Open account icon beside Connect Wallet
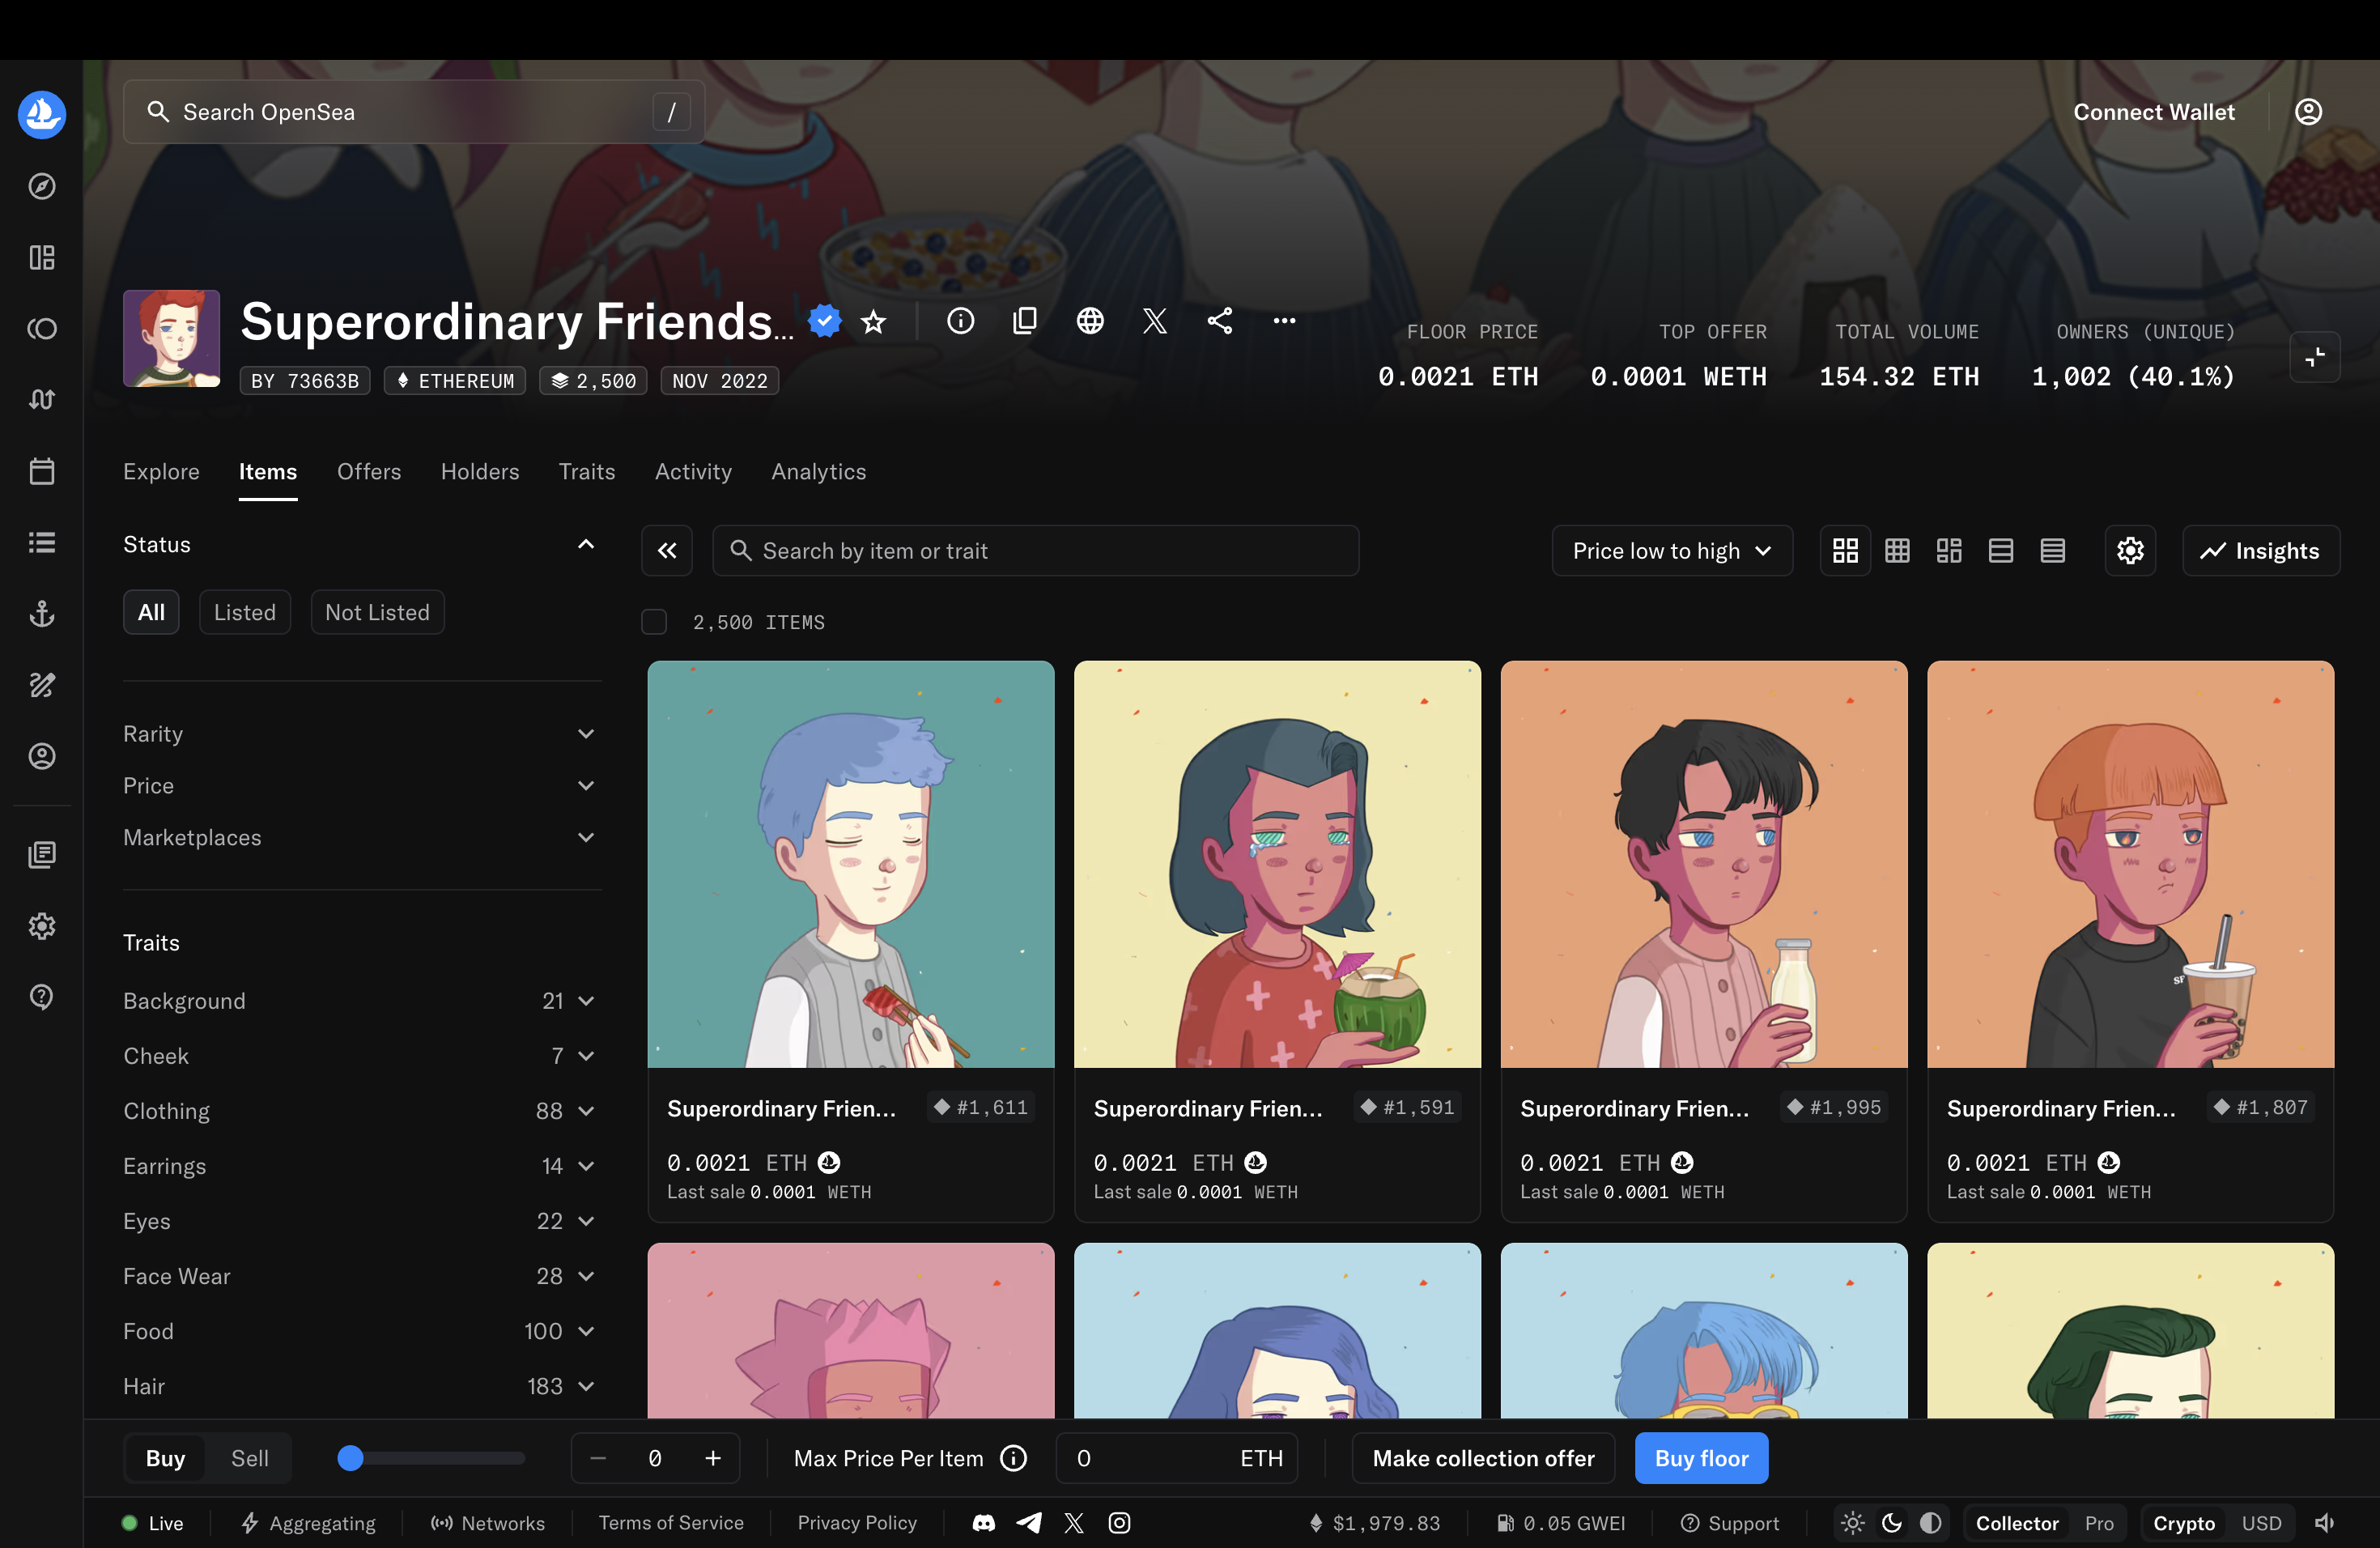2380x1548 pixels. coord(2309,112)
